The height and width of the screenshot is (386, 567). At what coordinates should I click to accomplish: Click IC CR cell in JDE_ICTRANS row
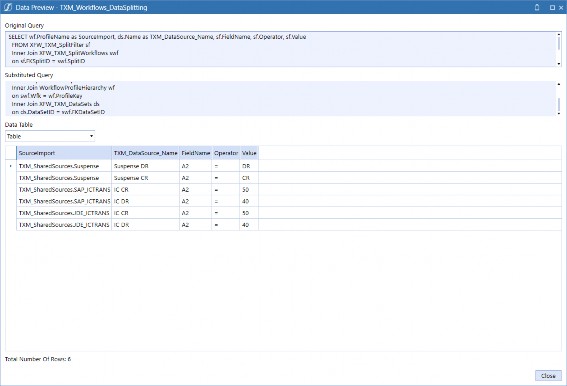pos(145,213)
